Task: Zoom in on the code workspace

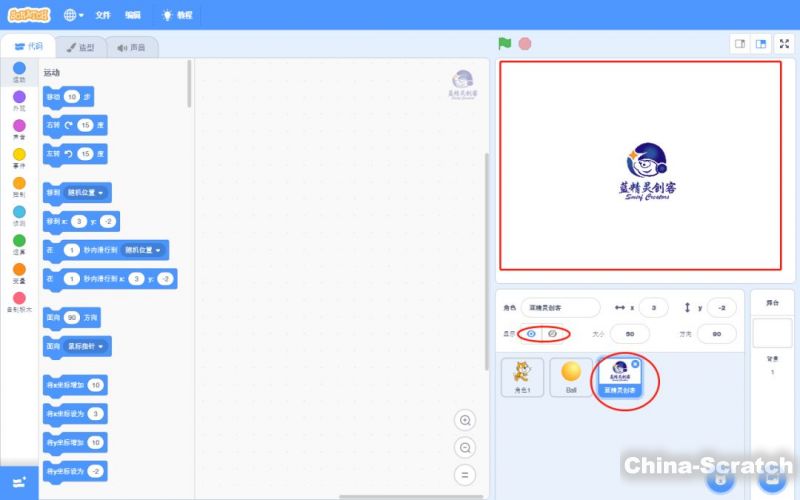Action: (464, 420)
